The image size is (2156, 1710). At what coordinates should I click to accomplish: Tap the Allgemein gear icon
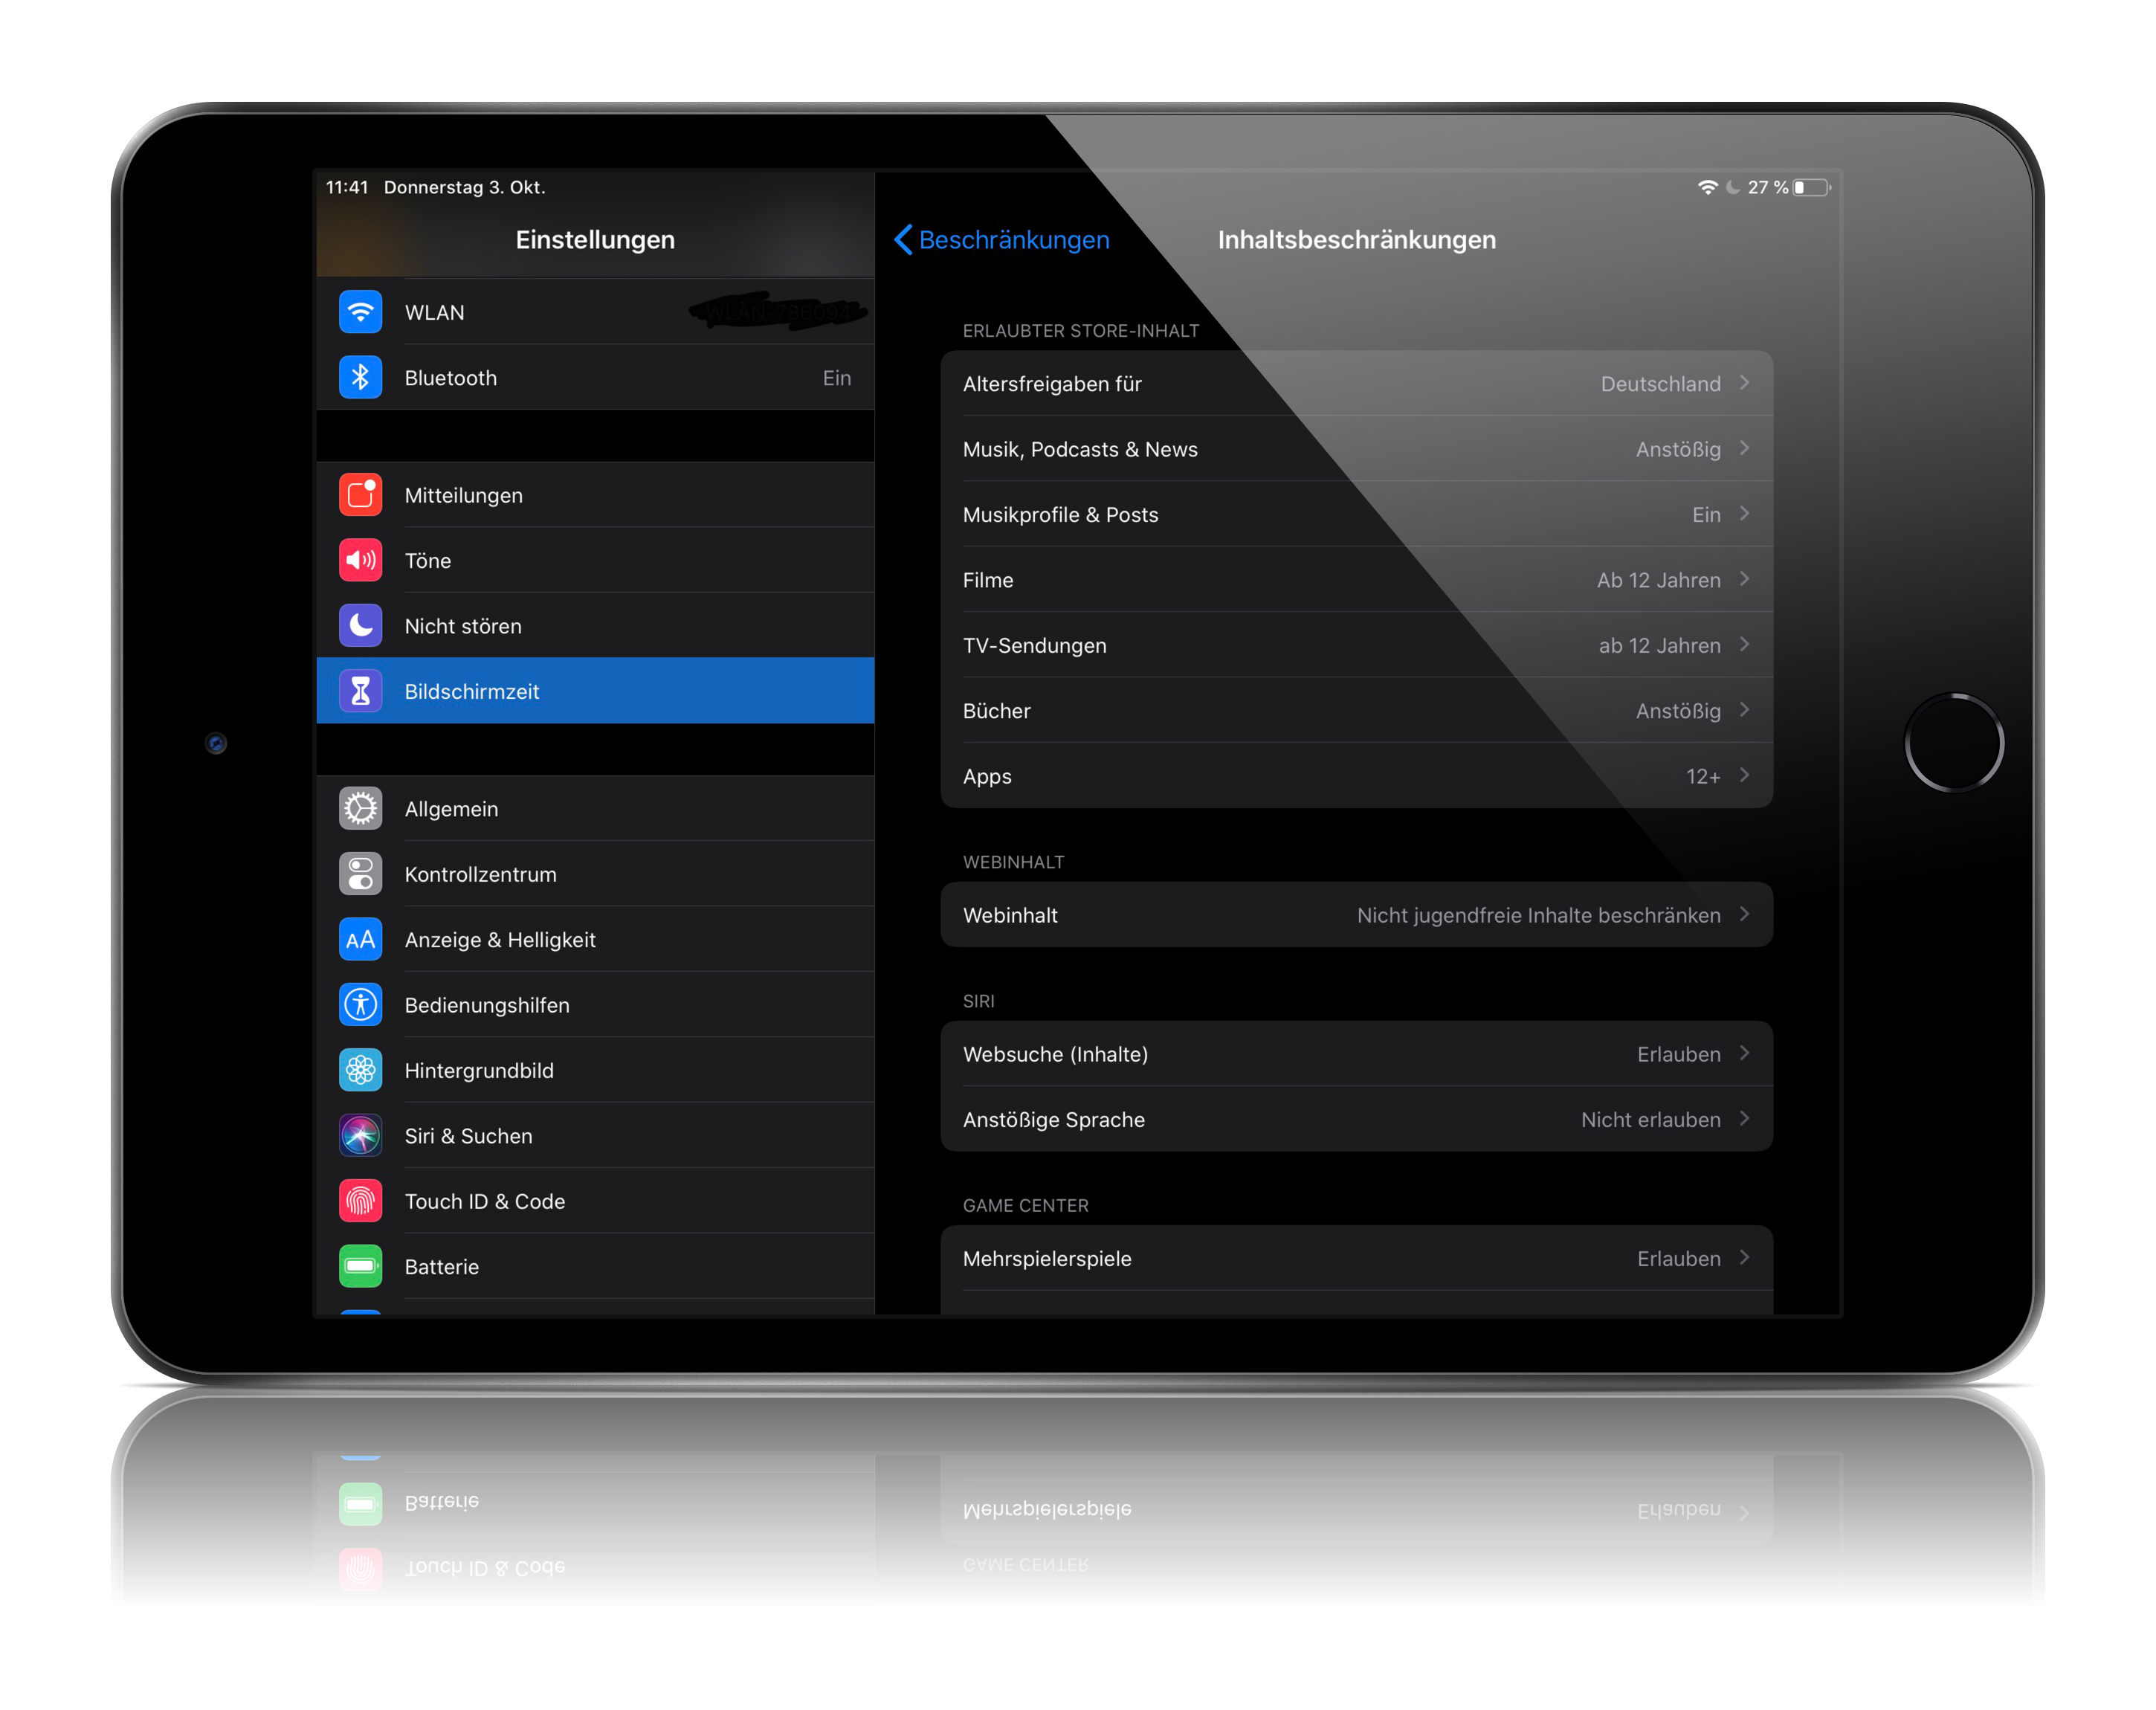tap(360, 809)
